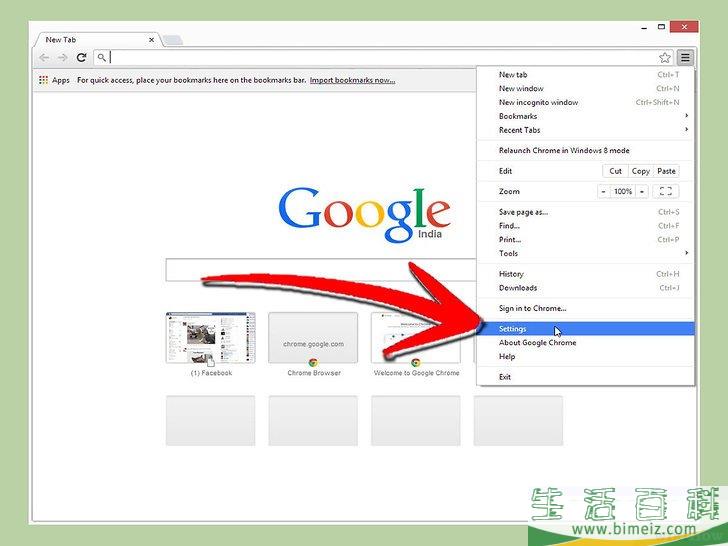Select the New Tab tab
This screenshot has width=728, height=546.
point(98,40)
